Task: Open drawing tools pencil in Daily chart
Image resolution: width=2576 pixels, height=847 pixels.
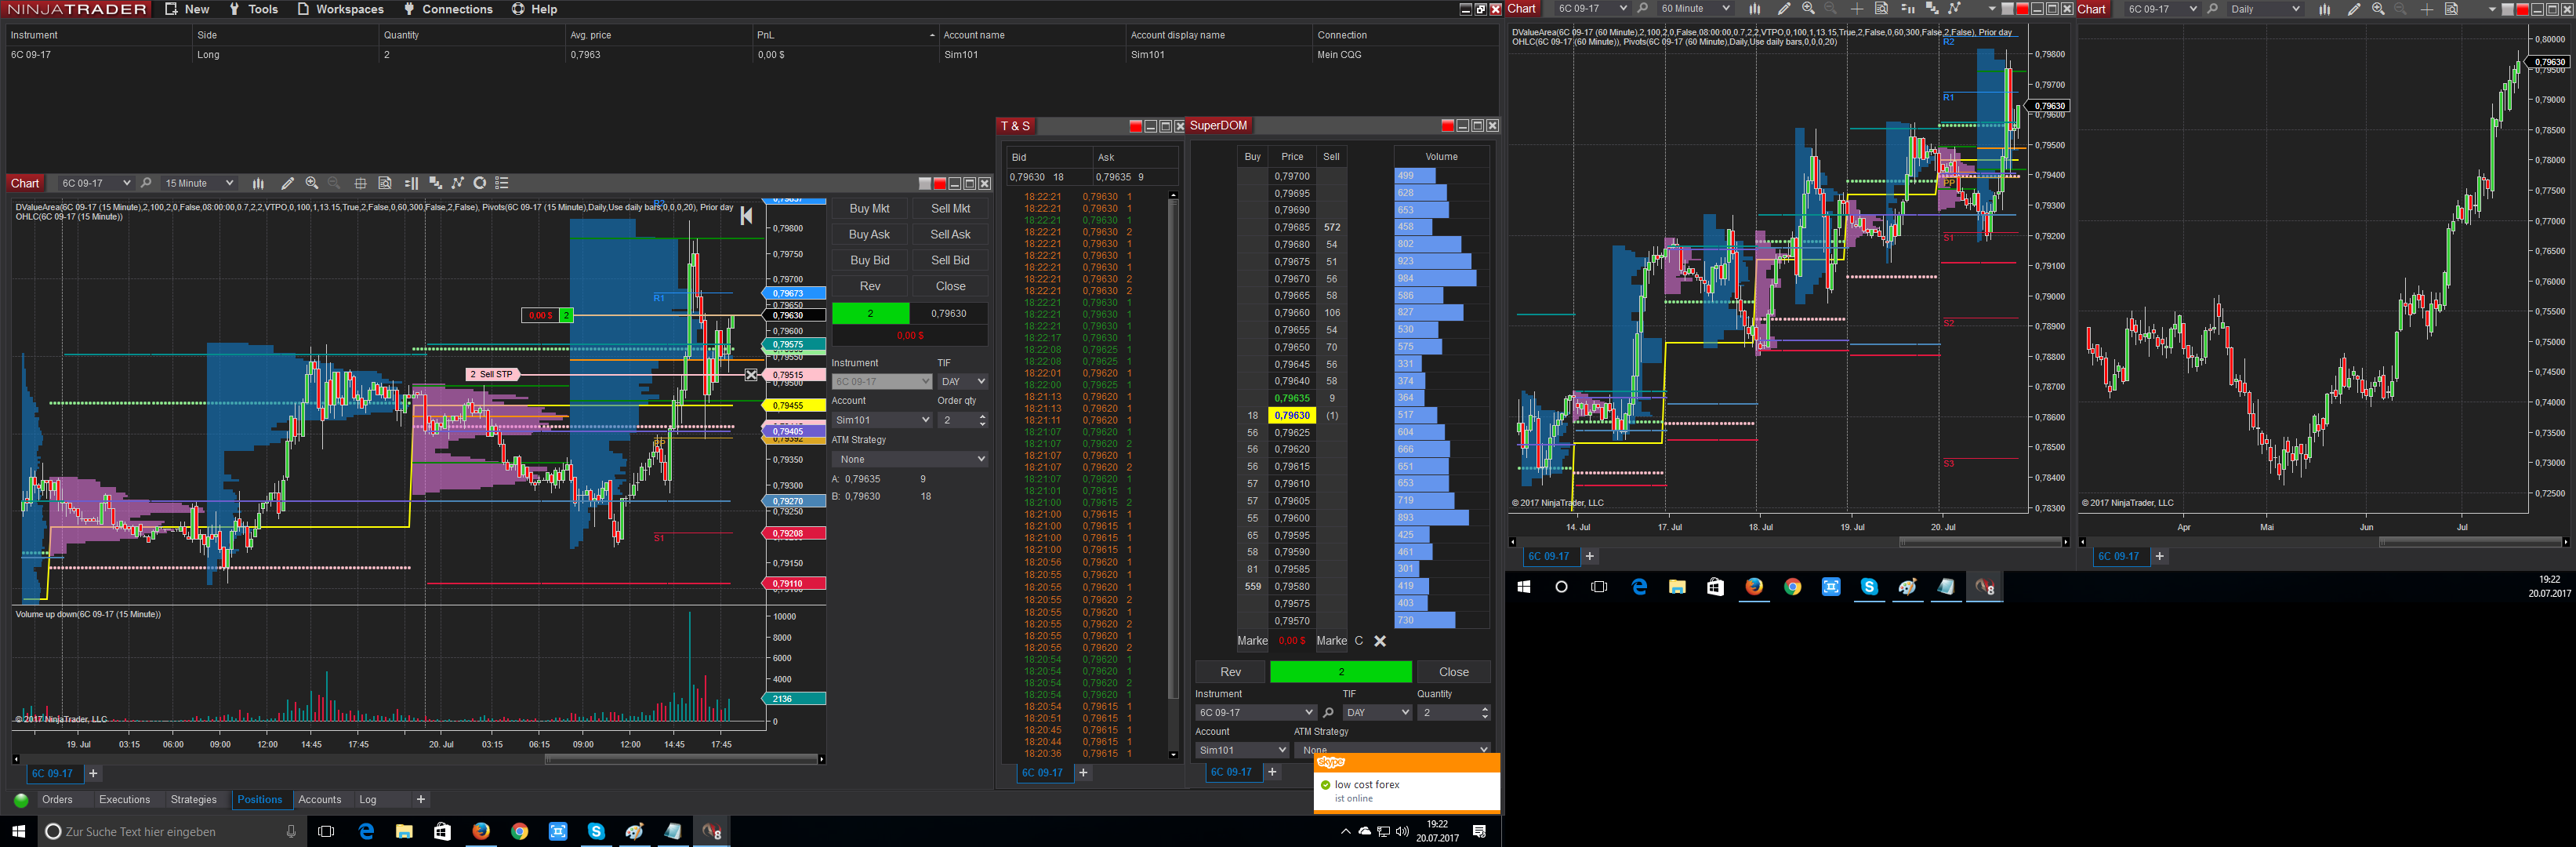Action: 2354,9
